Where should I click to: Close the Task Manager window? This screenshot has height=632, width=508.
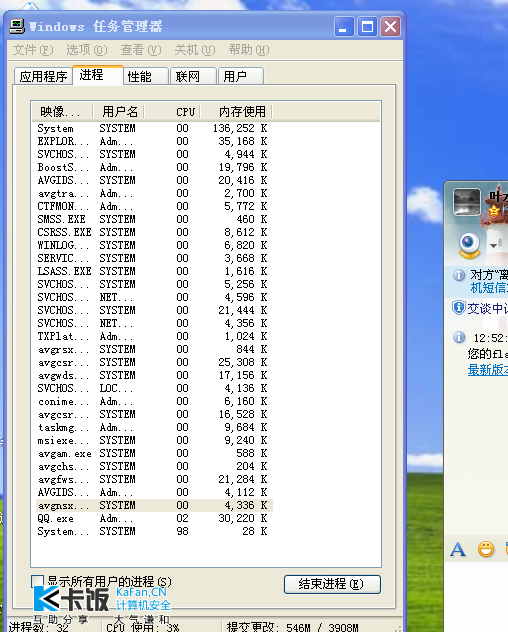tap(390, 27)
